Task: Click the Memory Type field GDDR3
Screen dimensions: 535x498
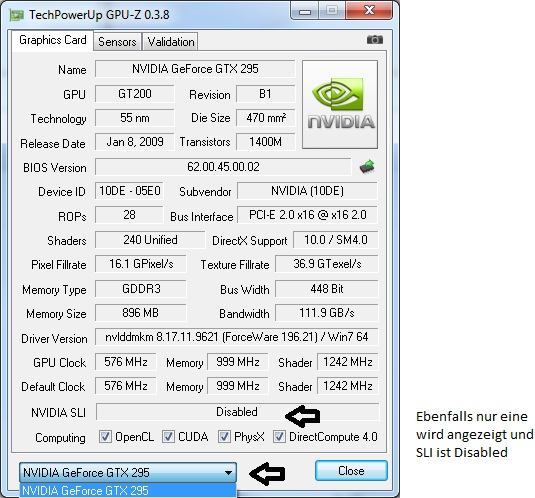Action: tap(141, 289)
